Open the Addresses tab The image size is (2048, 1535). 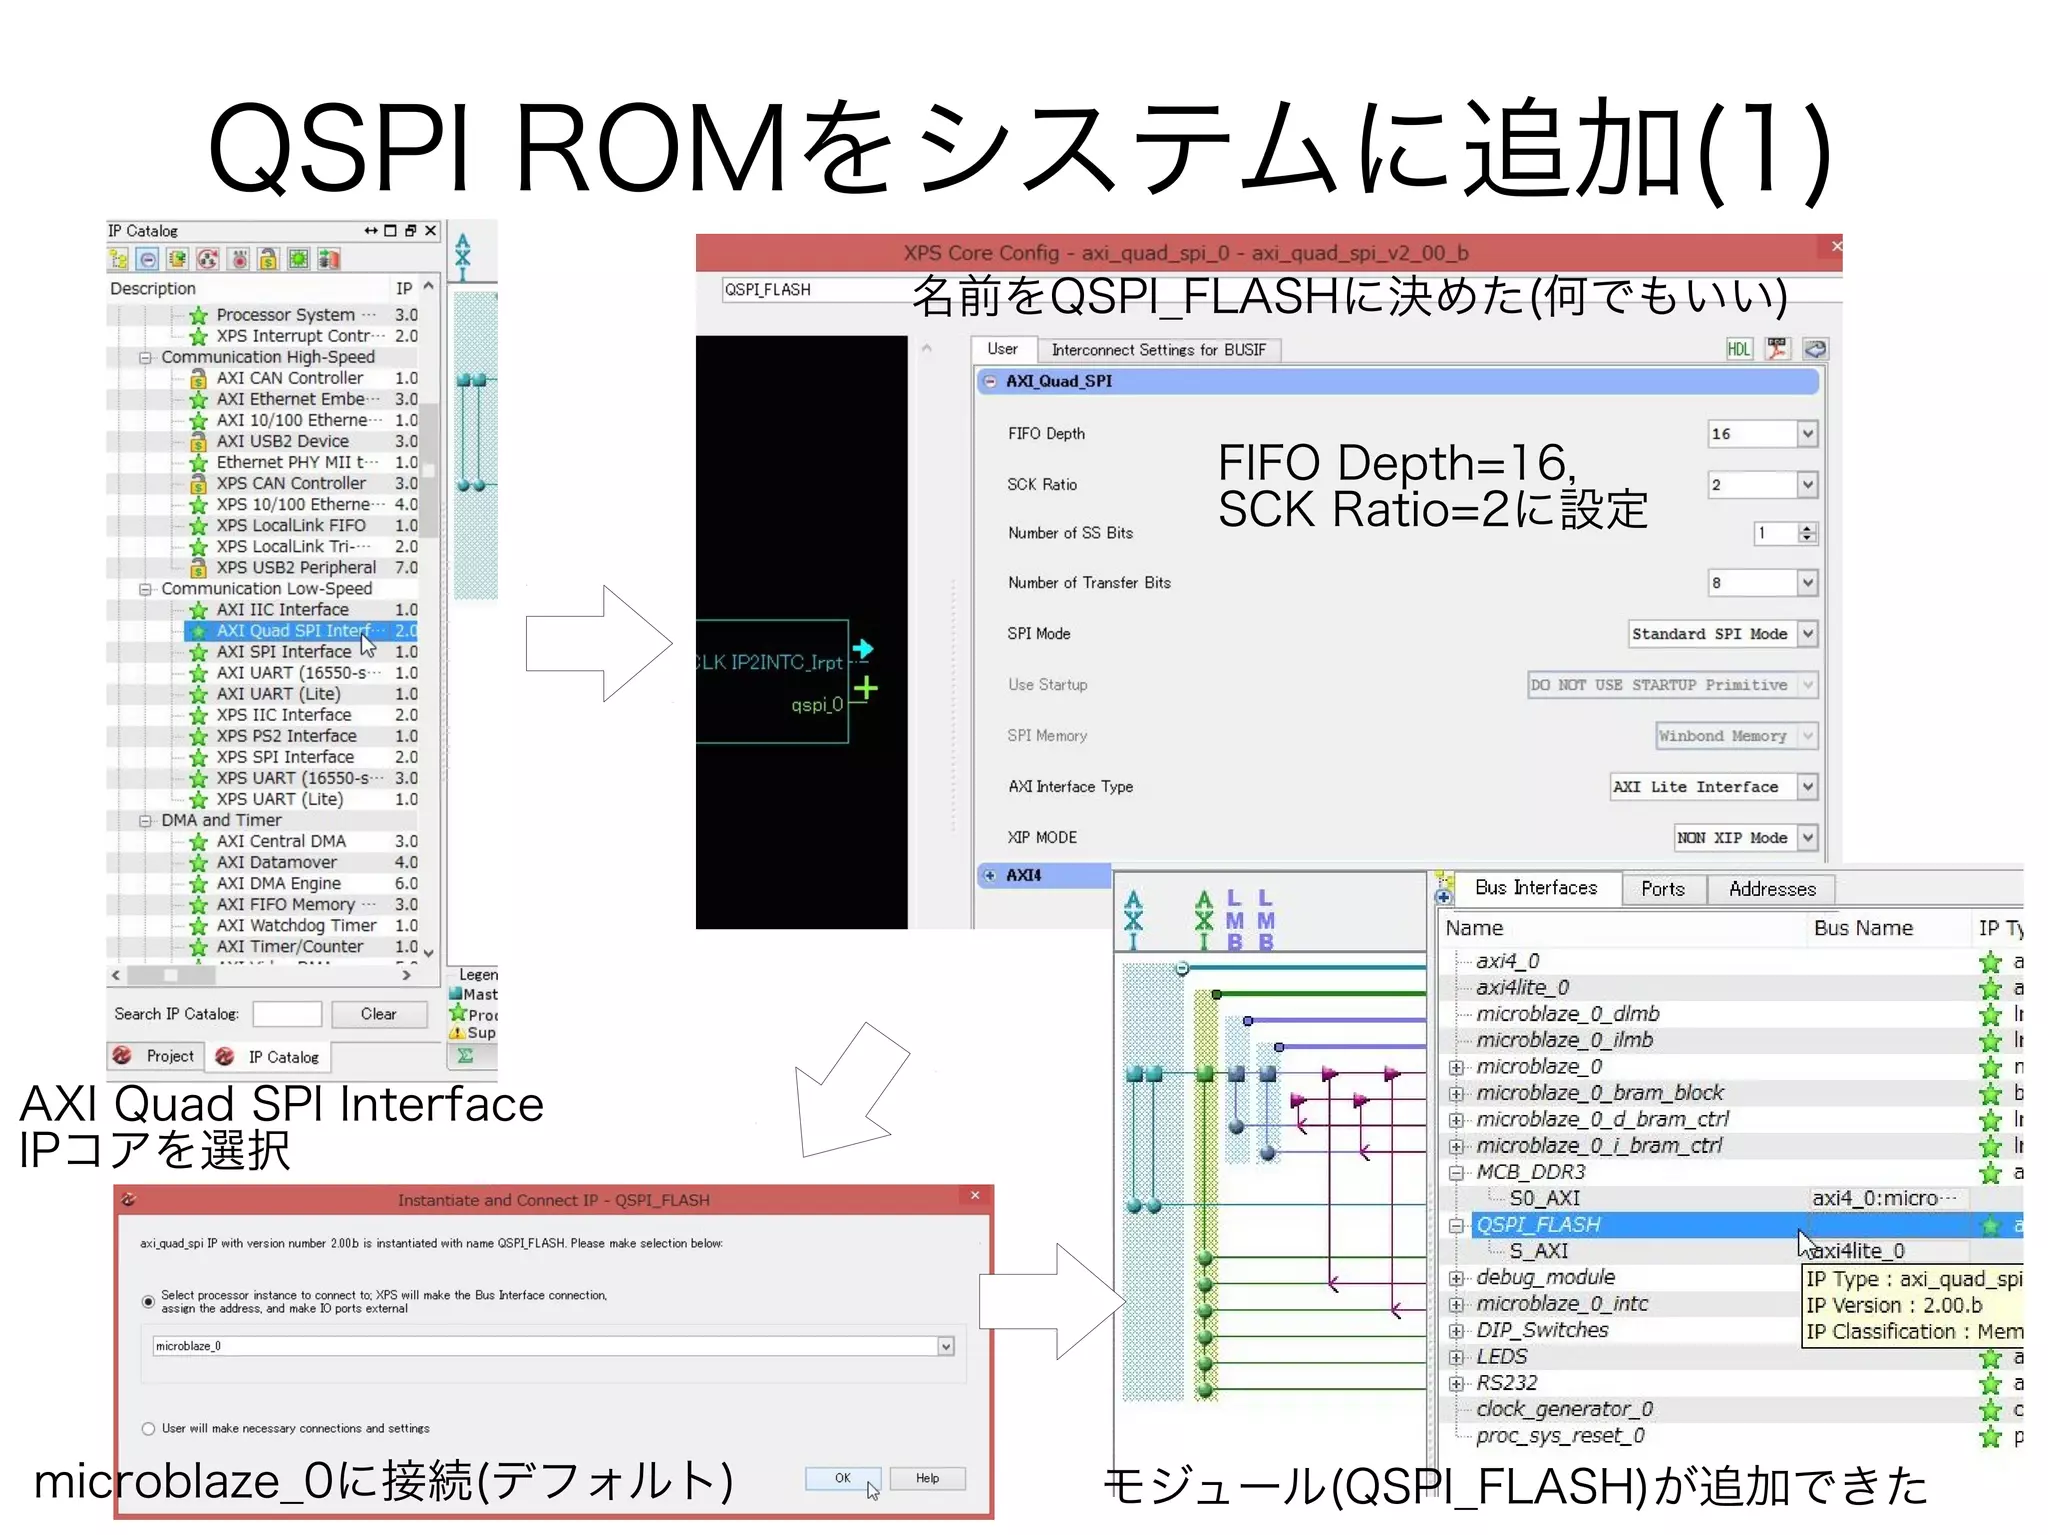point(1772,889)
